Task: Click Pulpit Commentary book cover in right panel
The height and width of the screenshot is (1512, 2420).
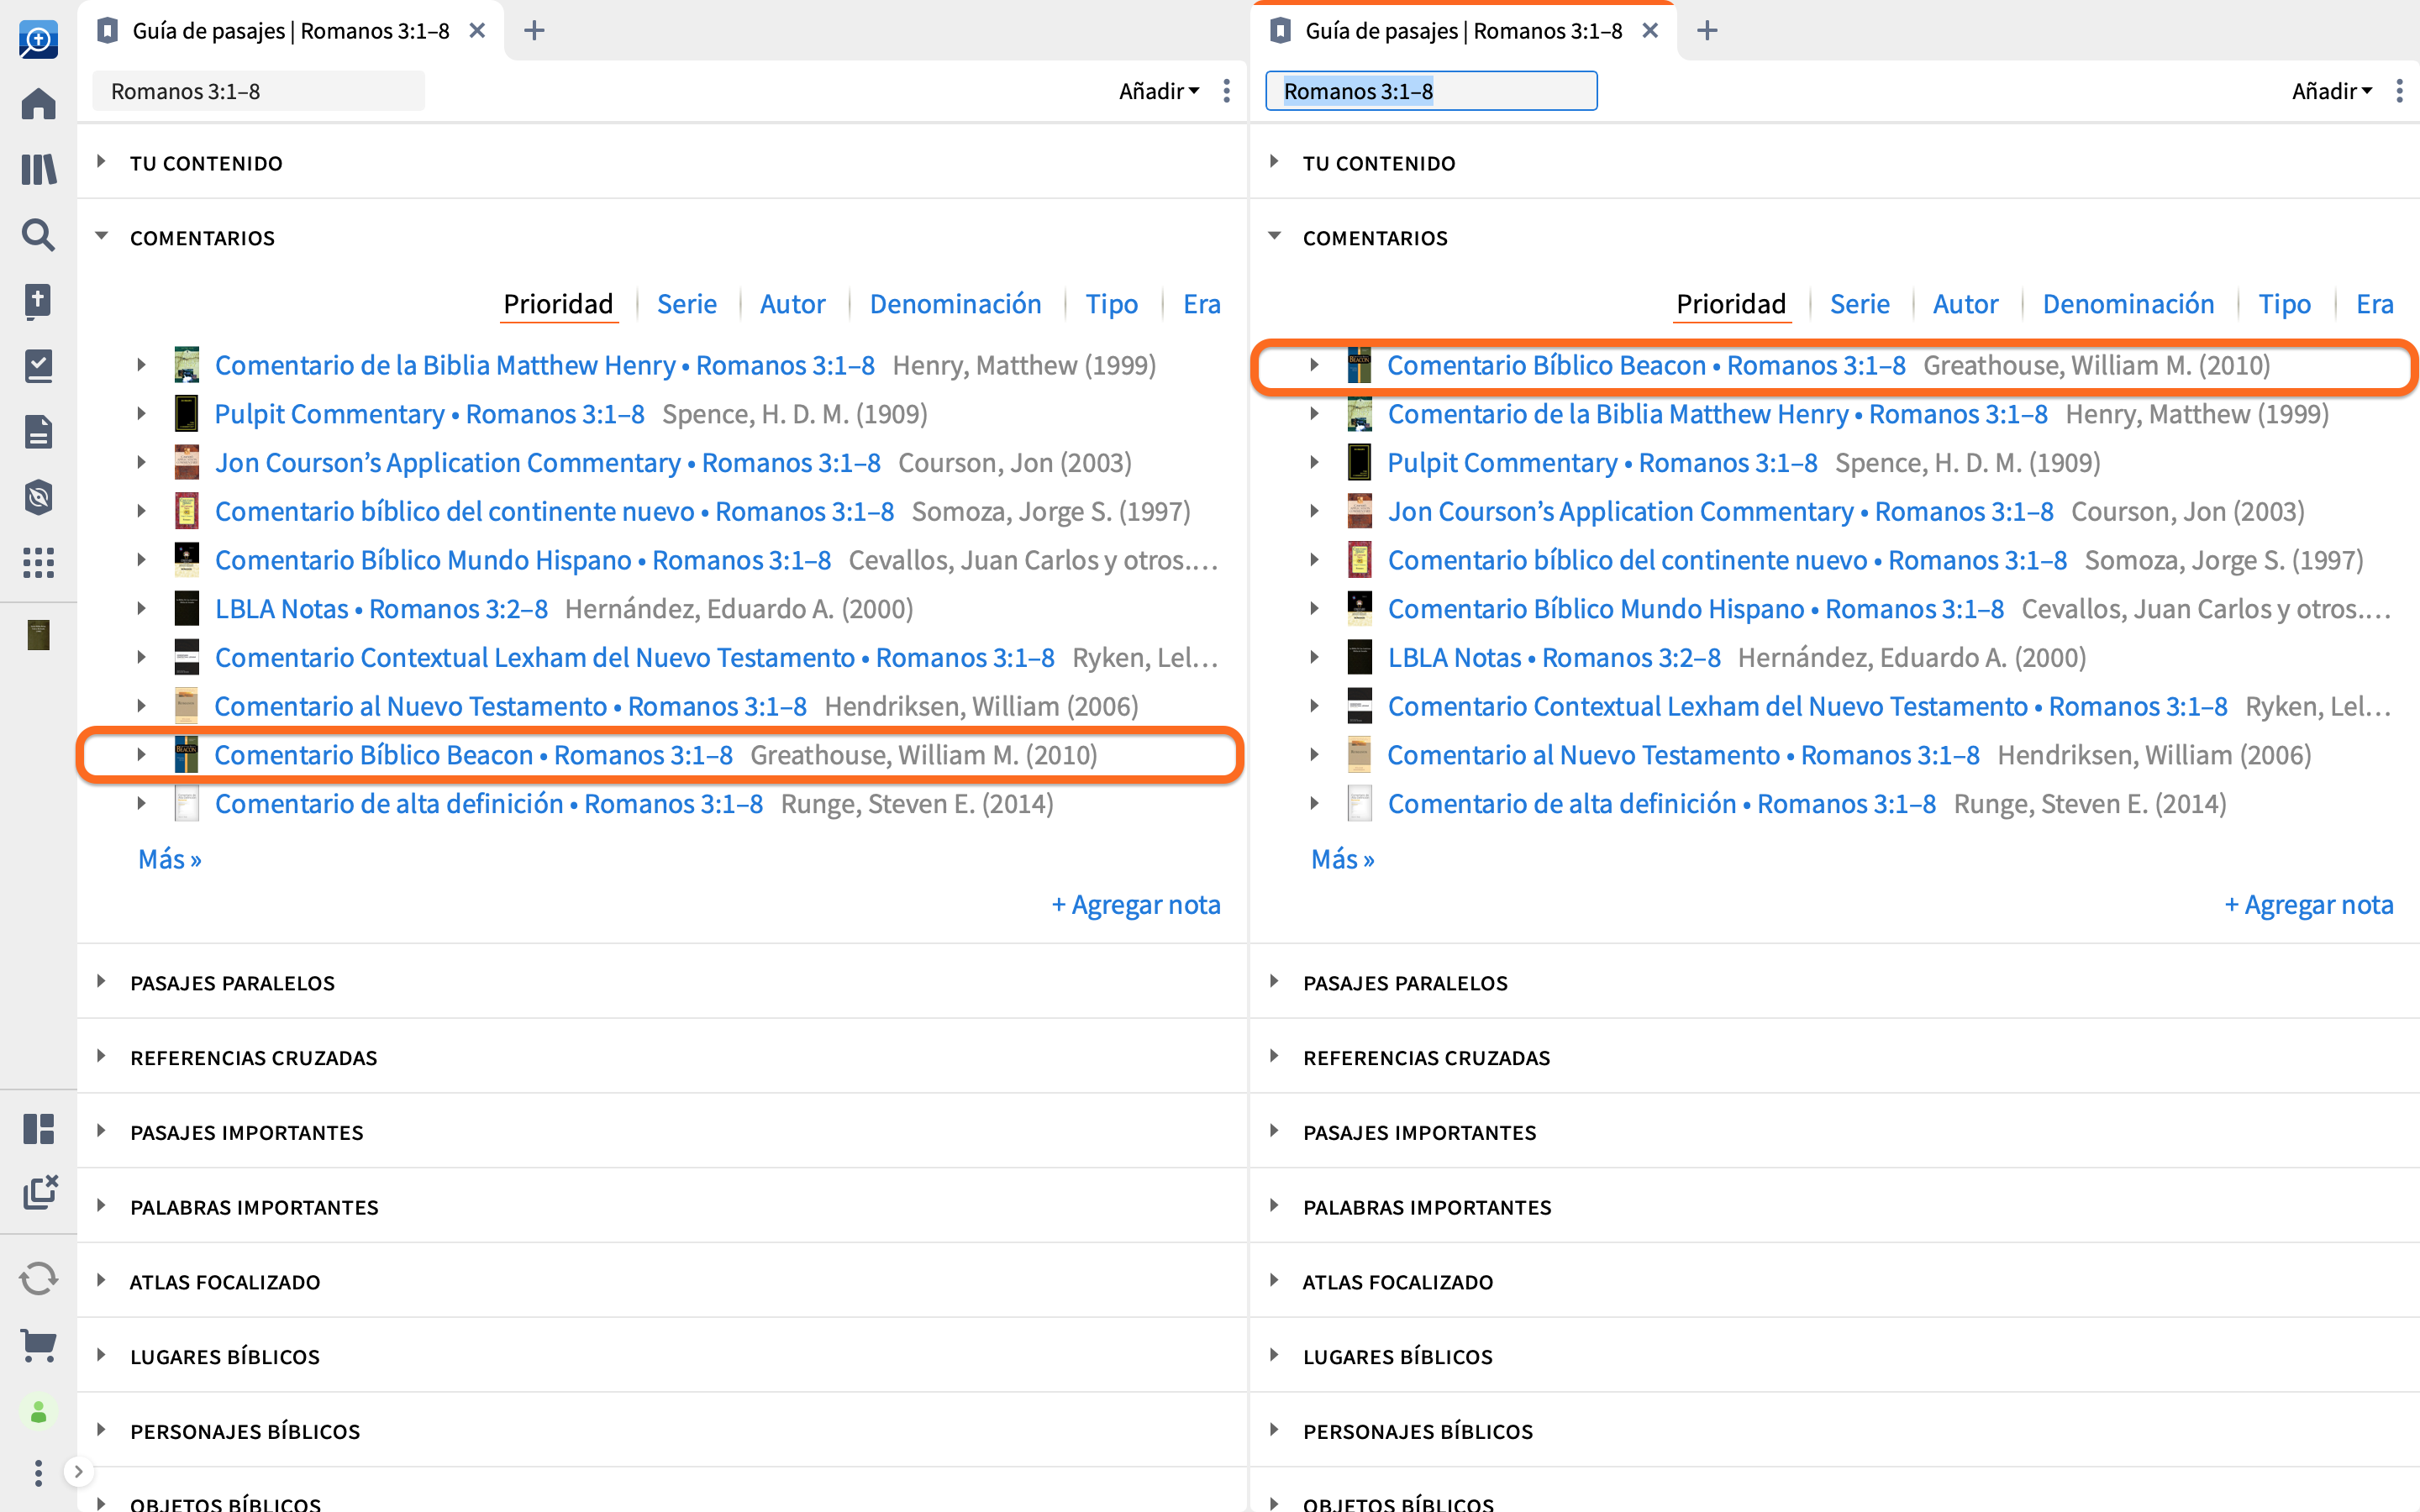Action: click(x=1360, y=463)
